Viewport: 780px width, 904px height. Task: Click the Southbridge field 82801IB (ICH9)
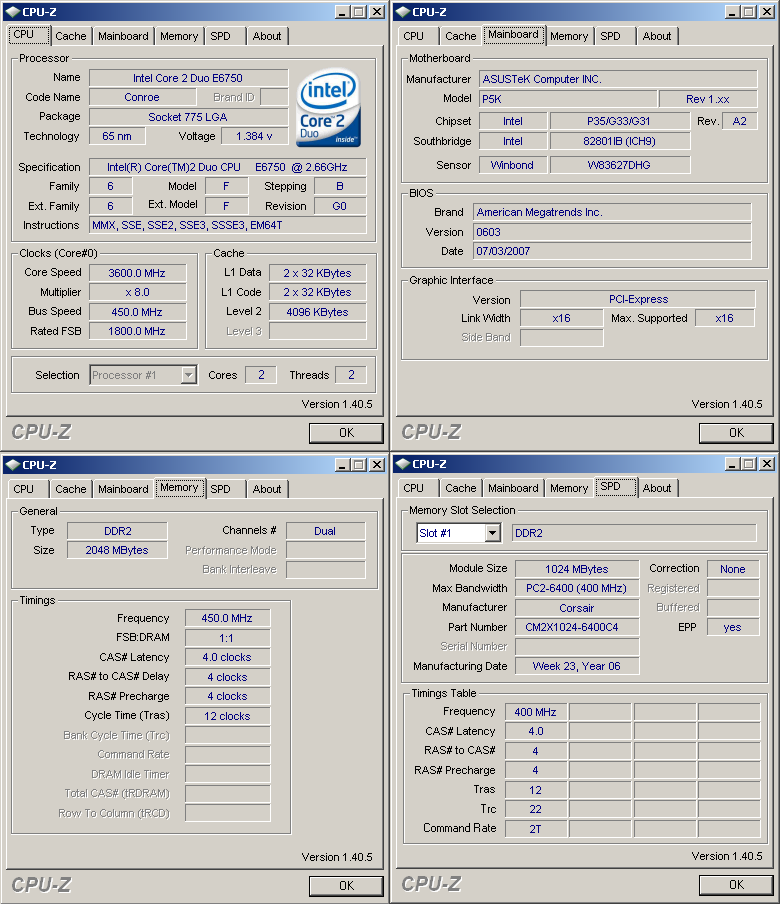(620, 141)
